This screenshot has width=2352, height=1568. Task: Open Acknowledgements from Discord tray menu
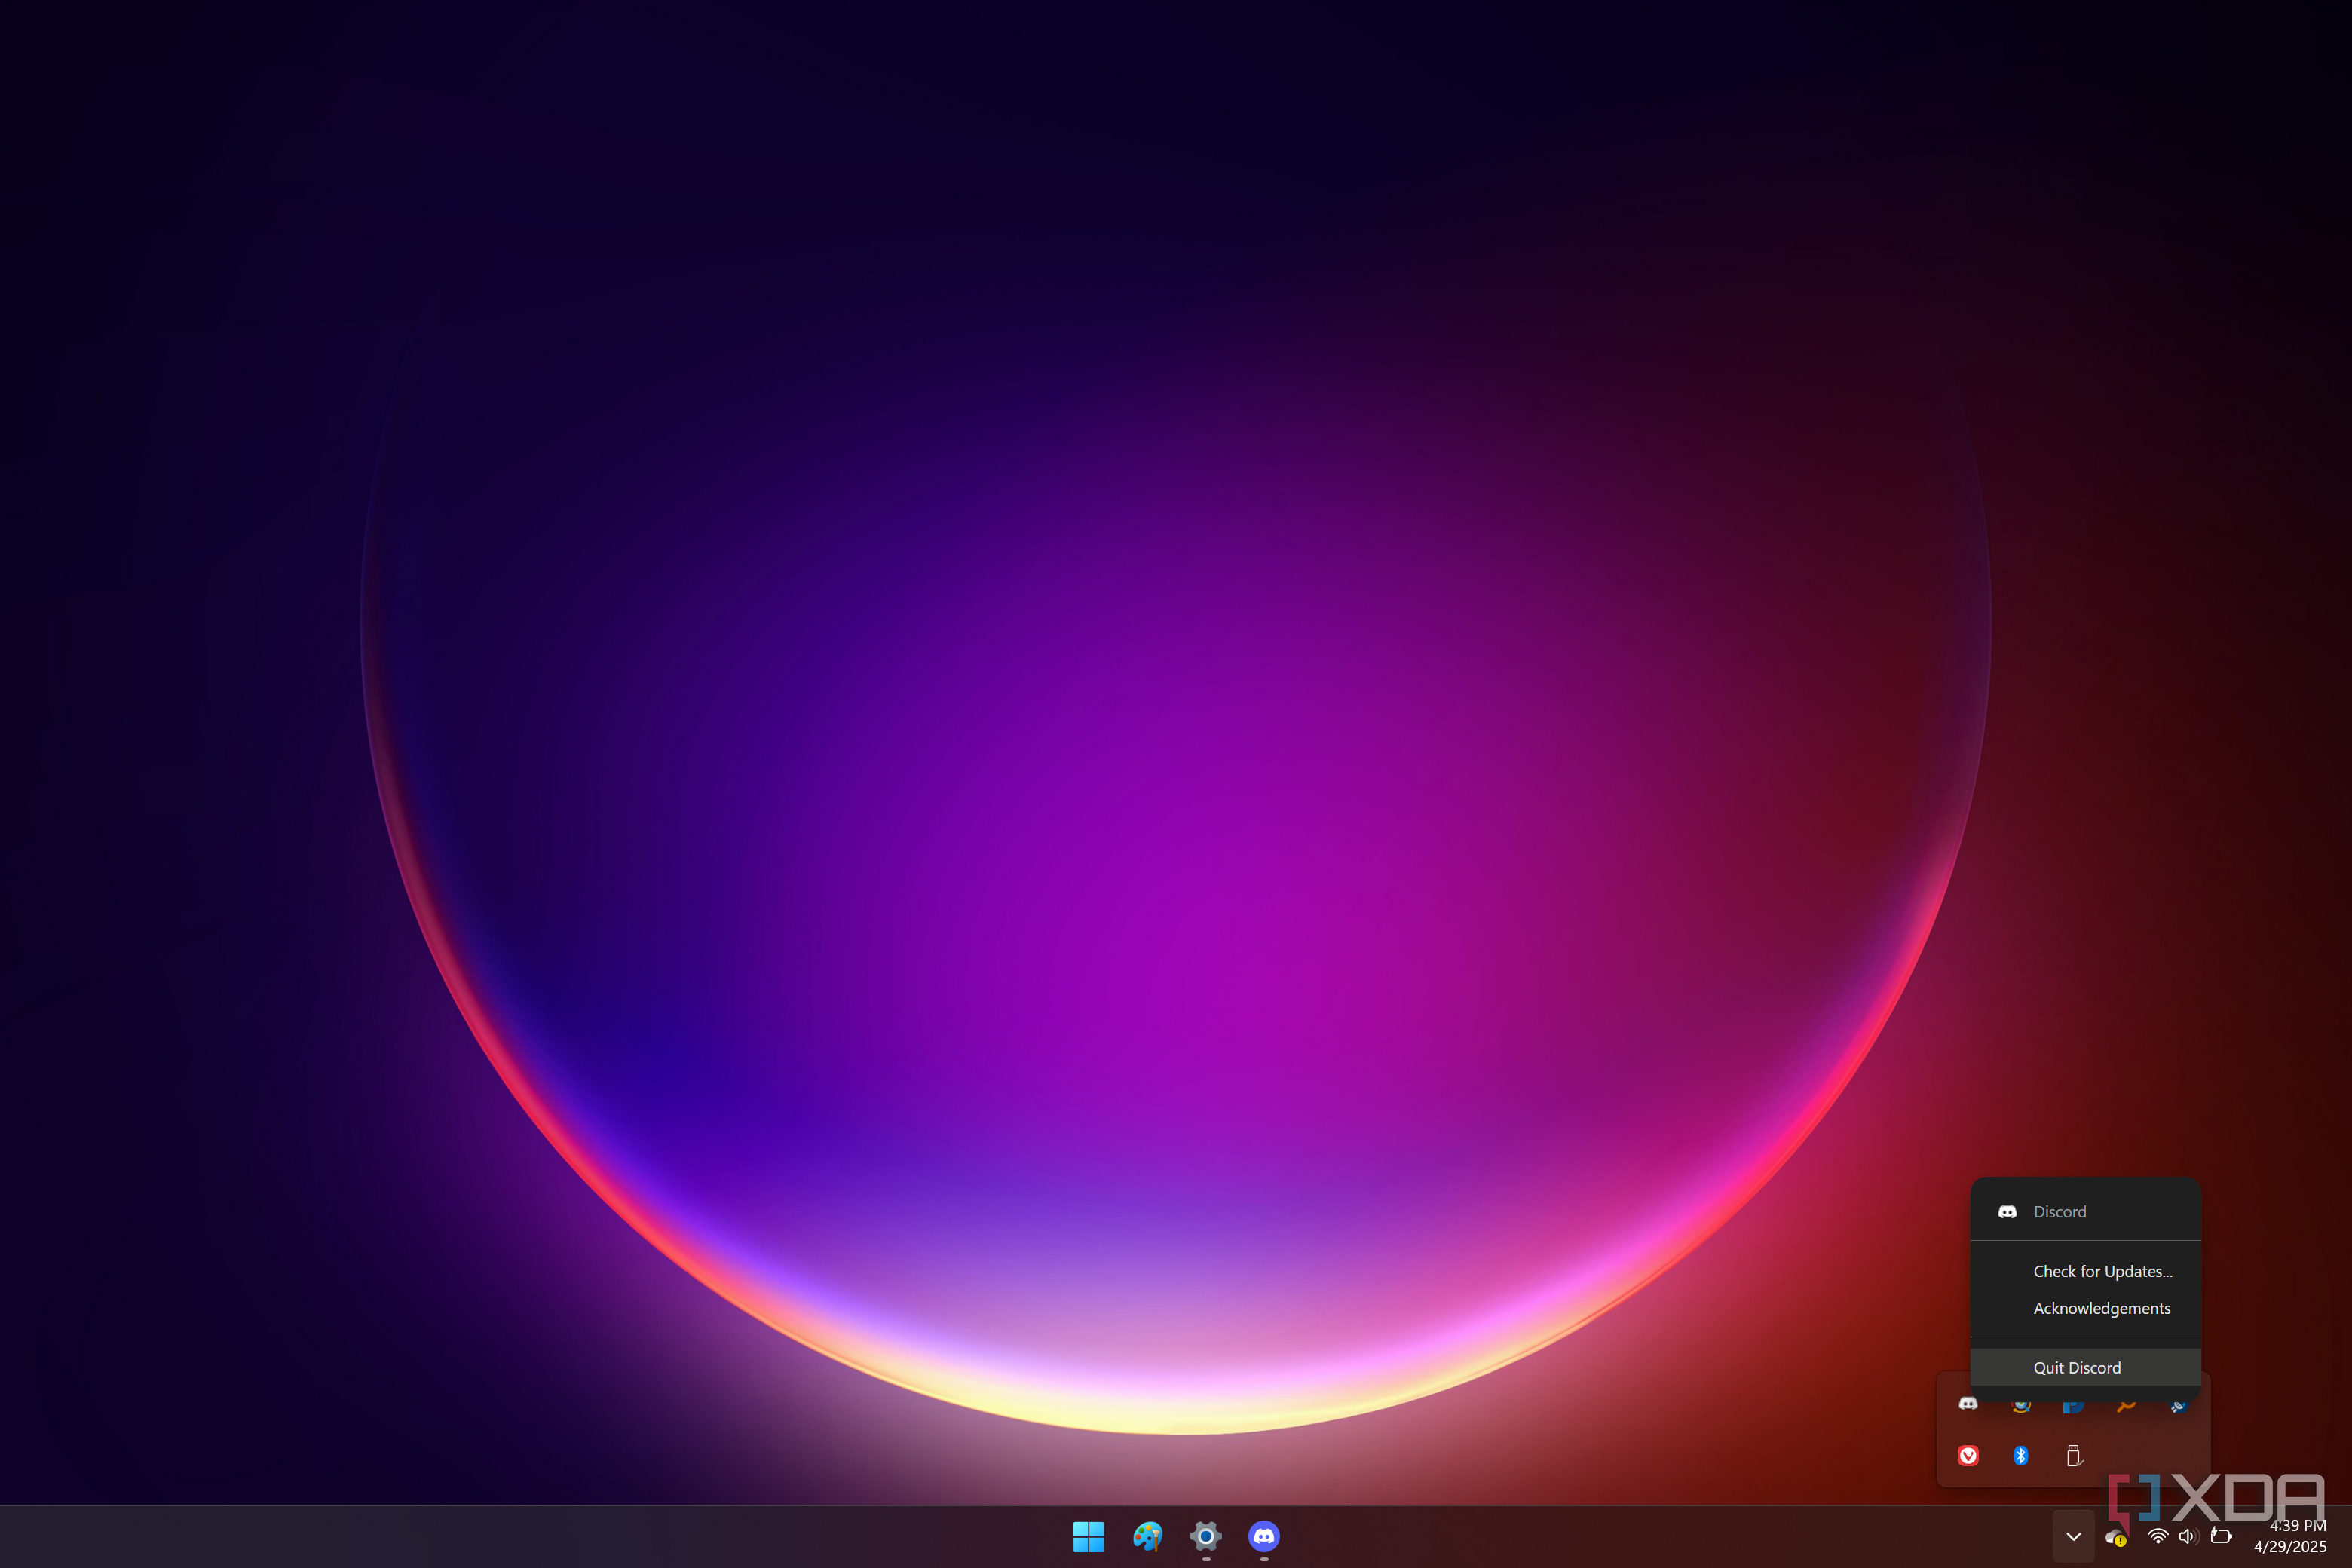click(x=2085, y=1308)
